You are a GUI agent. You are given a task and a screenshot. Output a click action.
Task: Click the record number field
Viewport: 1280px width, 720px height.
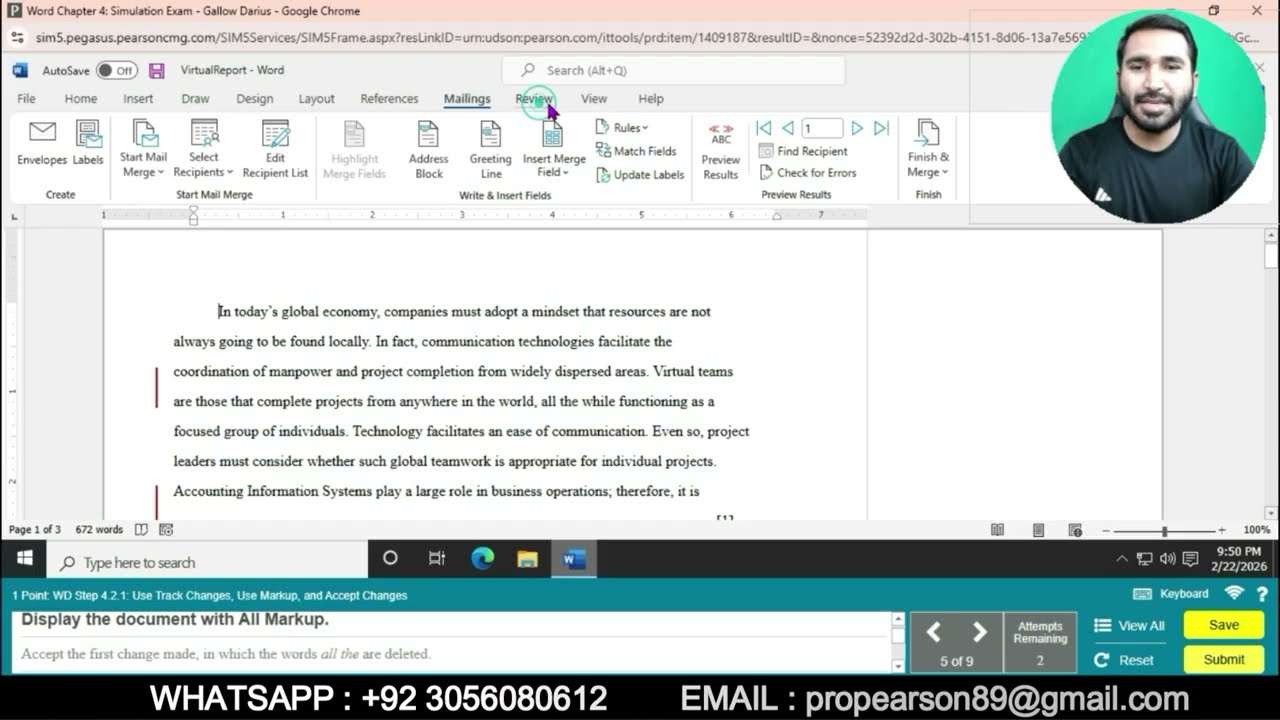point(822,128)
